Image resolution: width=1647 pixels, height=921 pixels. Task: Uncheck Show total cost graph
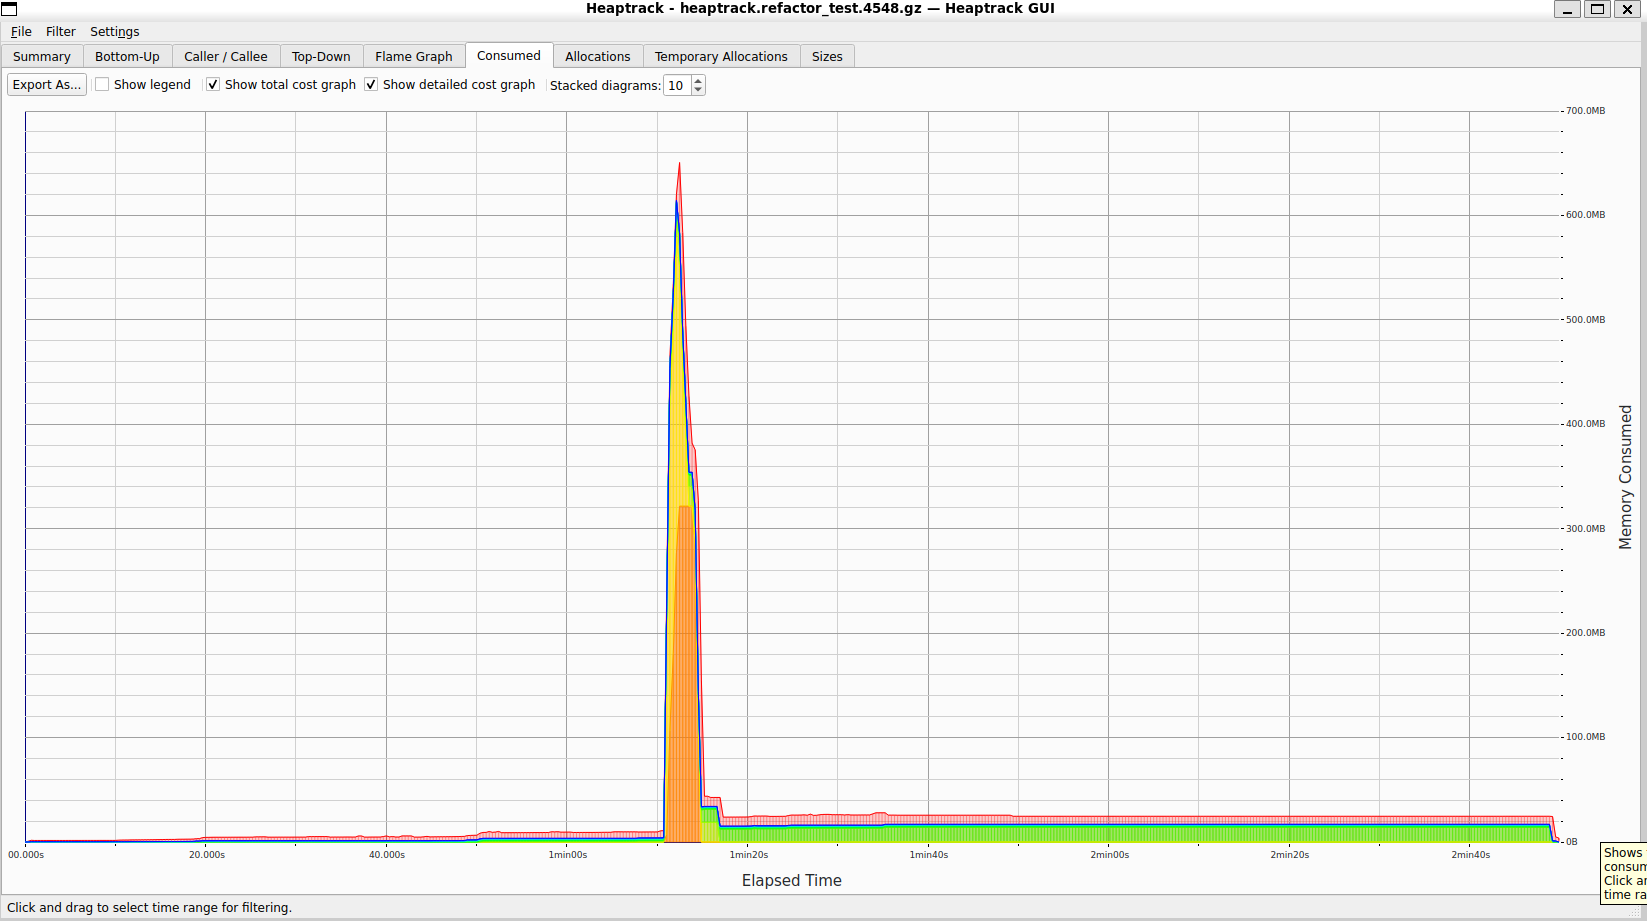pos(213,85)
